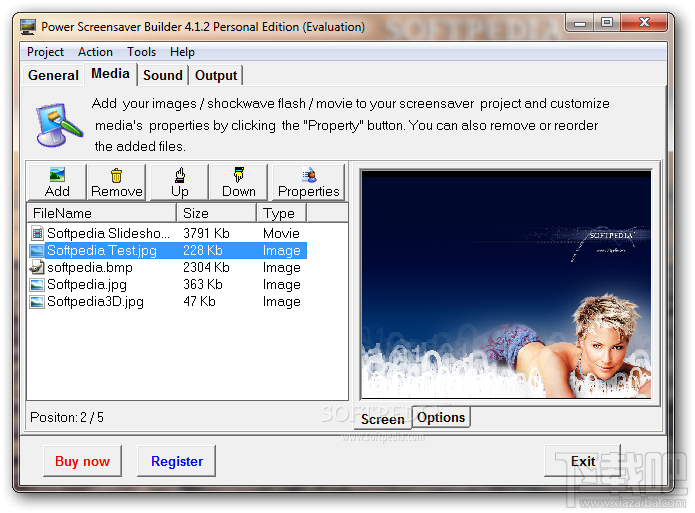Click the Remove trash can button

117,182
